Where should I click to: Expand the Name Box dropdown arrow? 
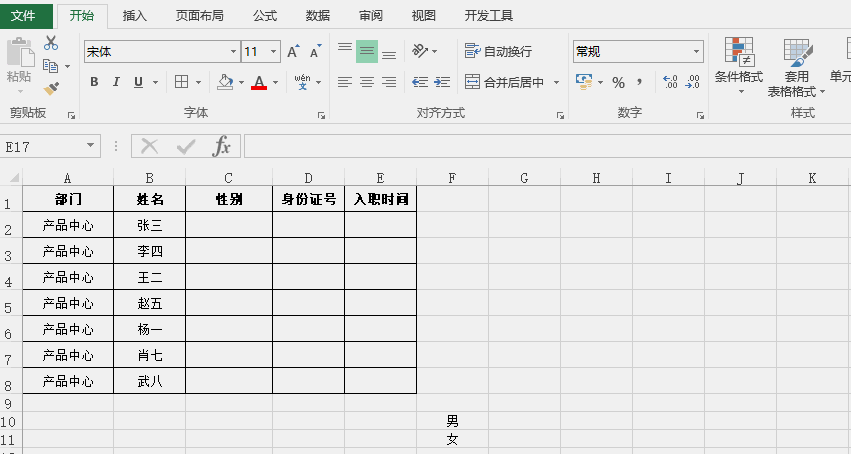point(91,145)
